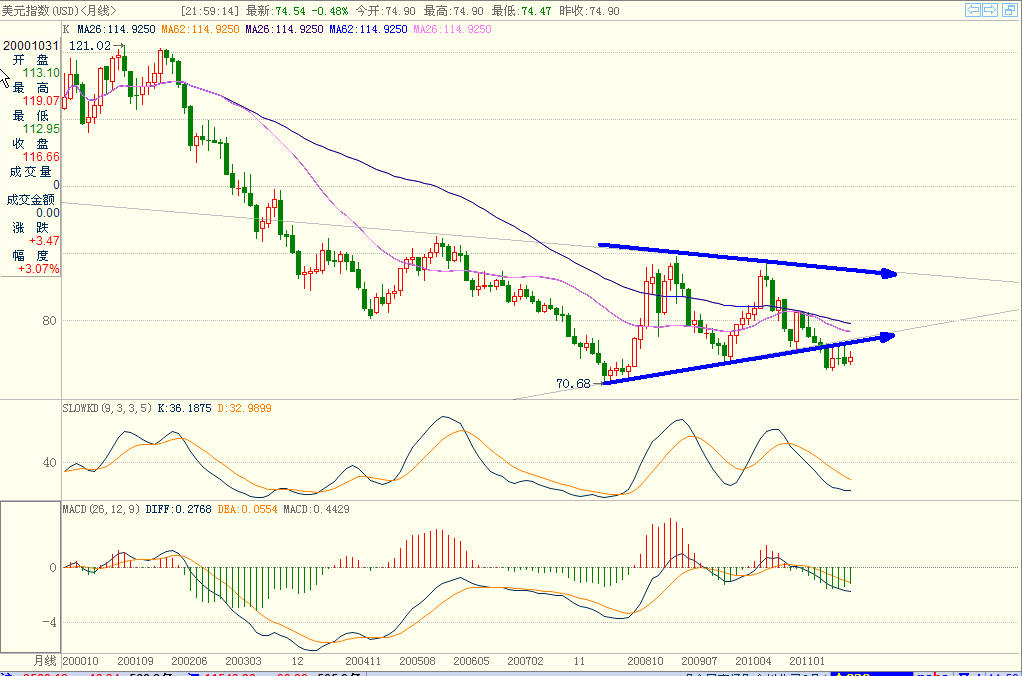Click the 成交量 label in the side panel

31,172
